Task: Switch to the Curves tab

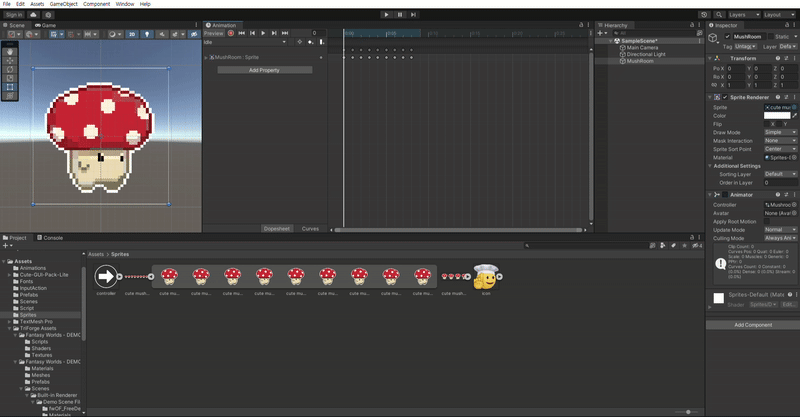Action: point(310,229)
